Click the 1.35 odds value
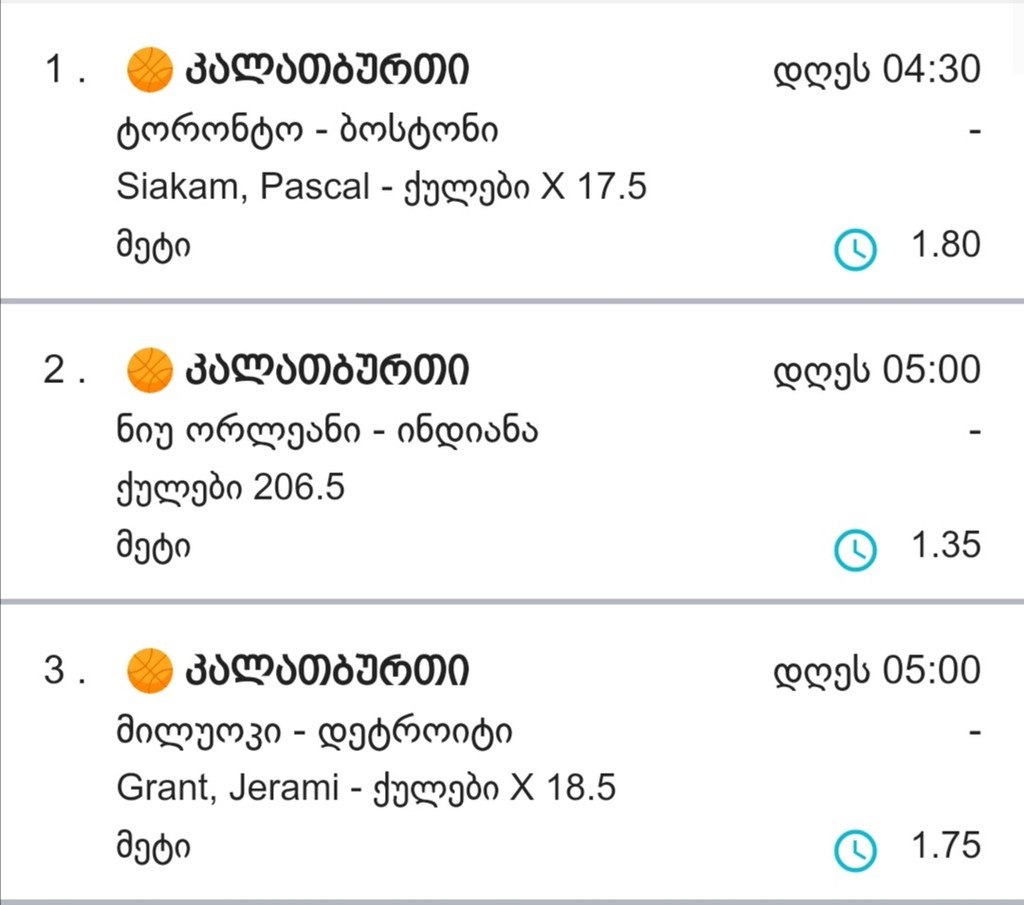The width and height of the screenshot is (1024, 905). coord(946,545)
